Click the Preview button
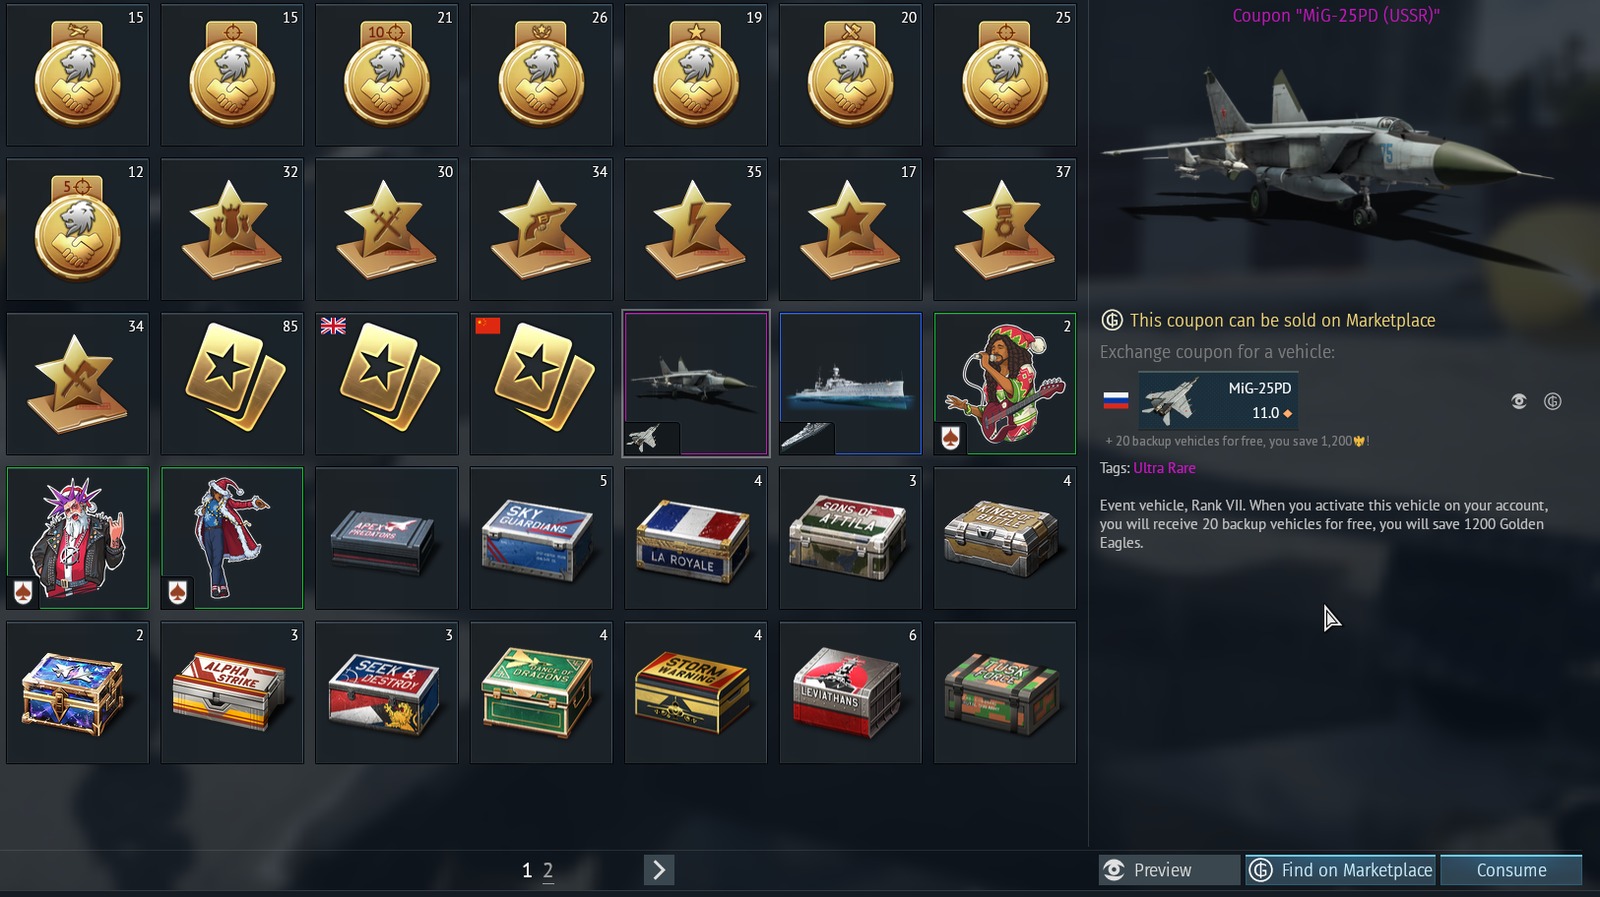 [1169, 870]
